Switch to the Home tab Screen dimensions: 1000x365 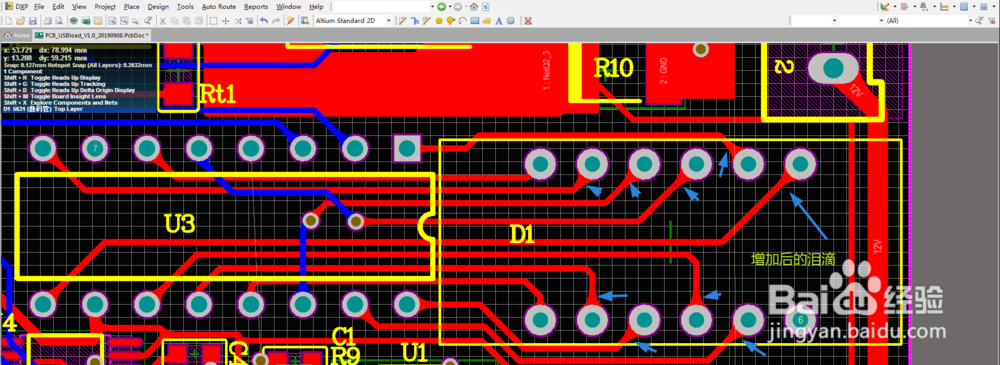[x=17, y=35]
